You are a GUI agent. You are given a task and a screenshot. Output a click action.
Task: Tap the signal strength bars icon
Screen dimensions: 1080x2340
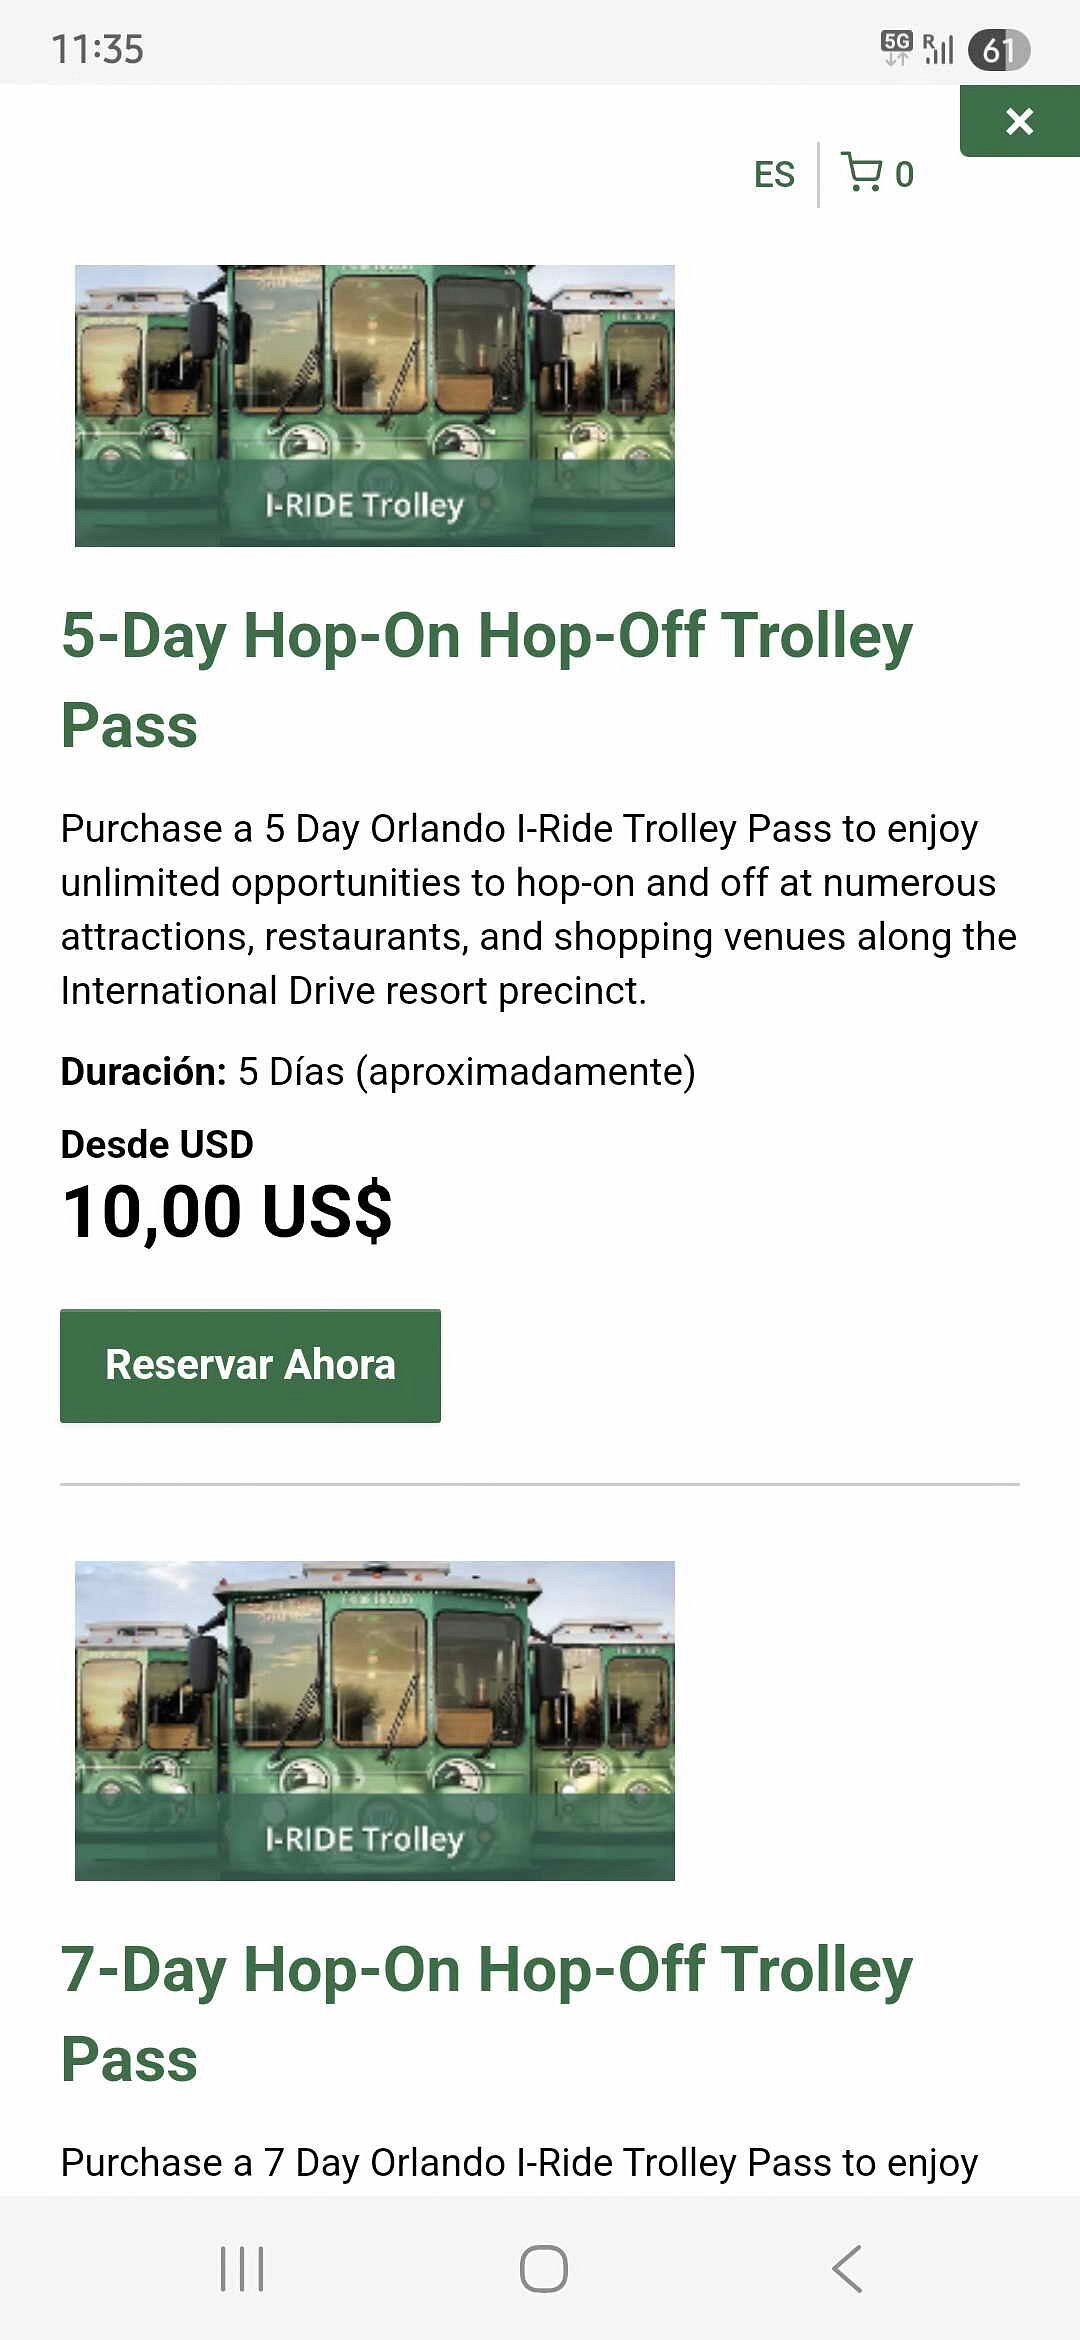(x=938, y=49)
